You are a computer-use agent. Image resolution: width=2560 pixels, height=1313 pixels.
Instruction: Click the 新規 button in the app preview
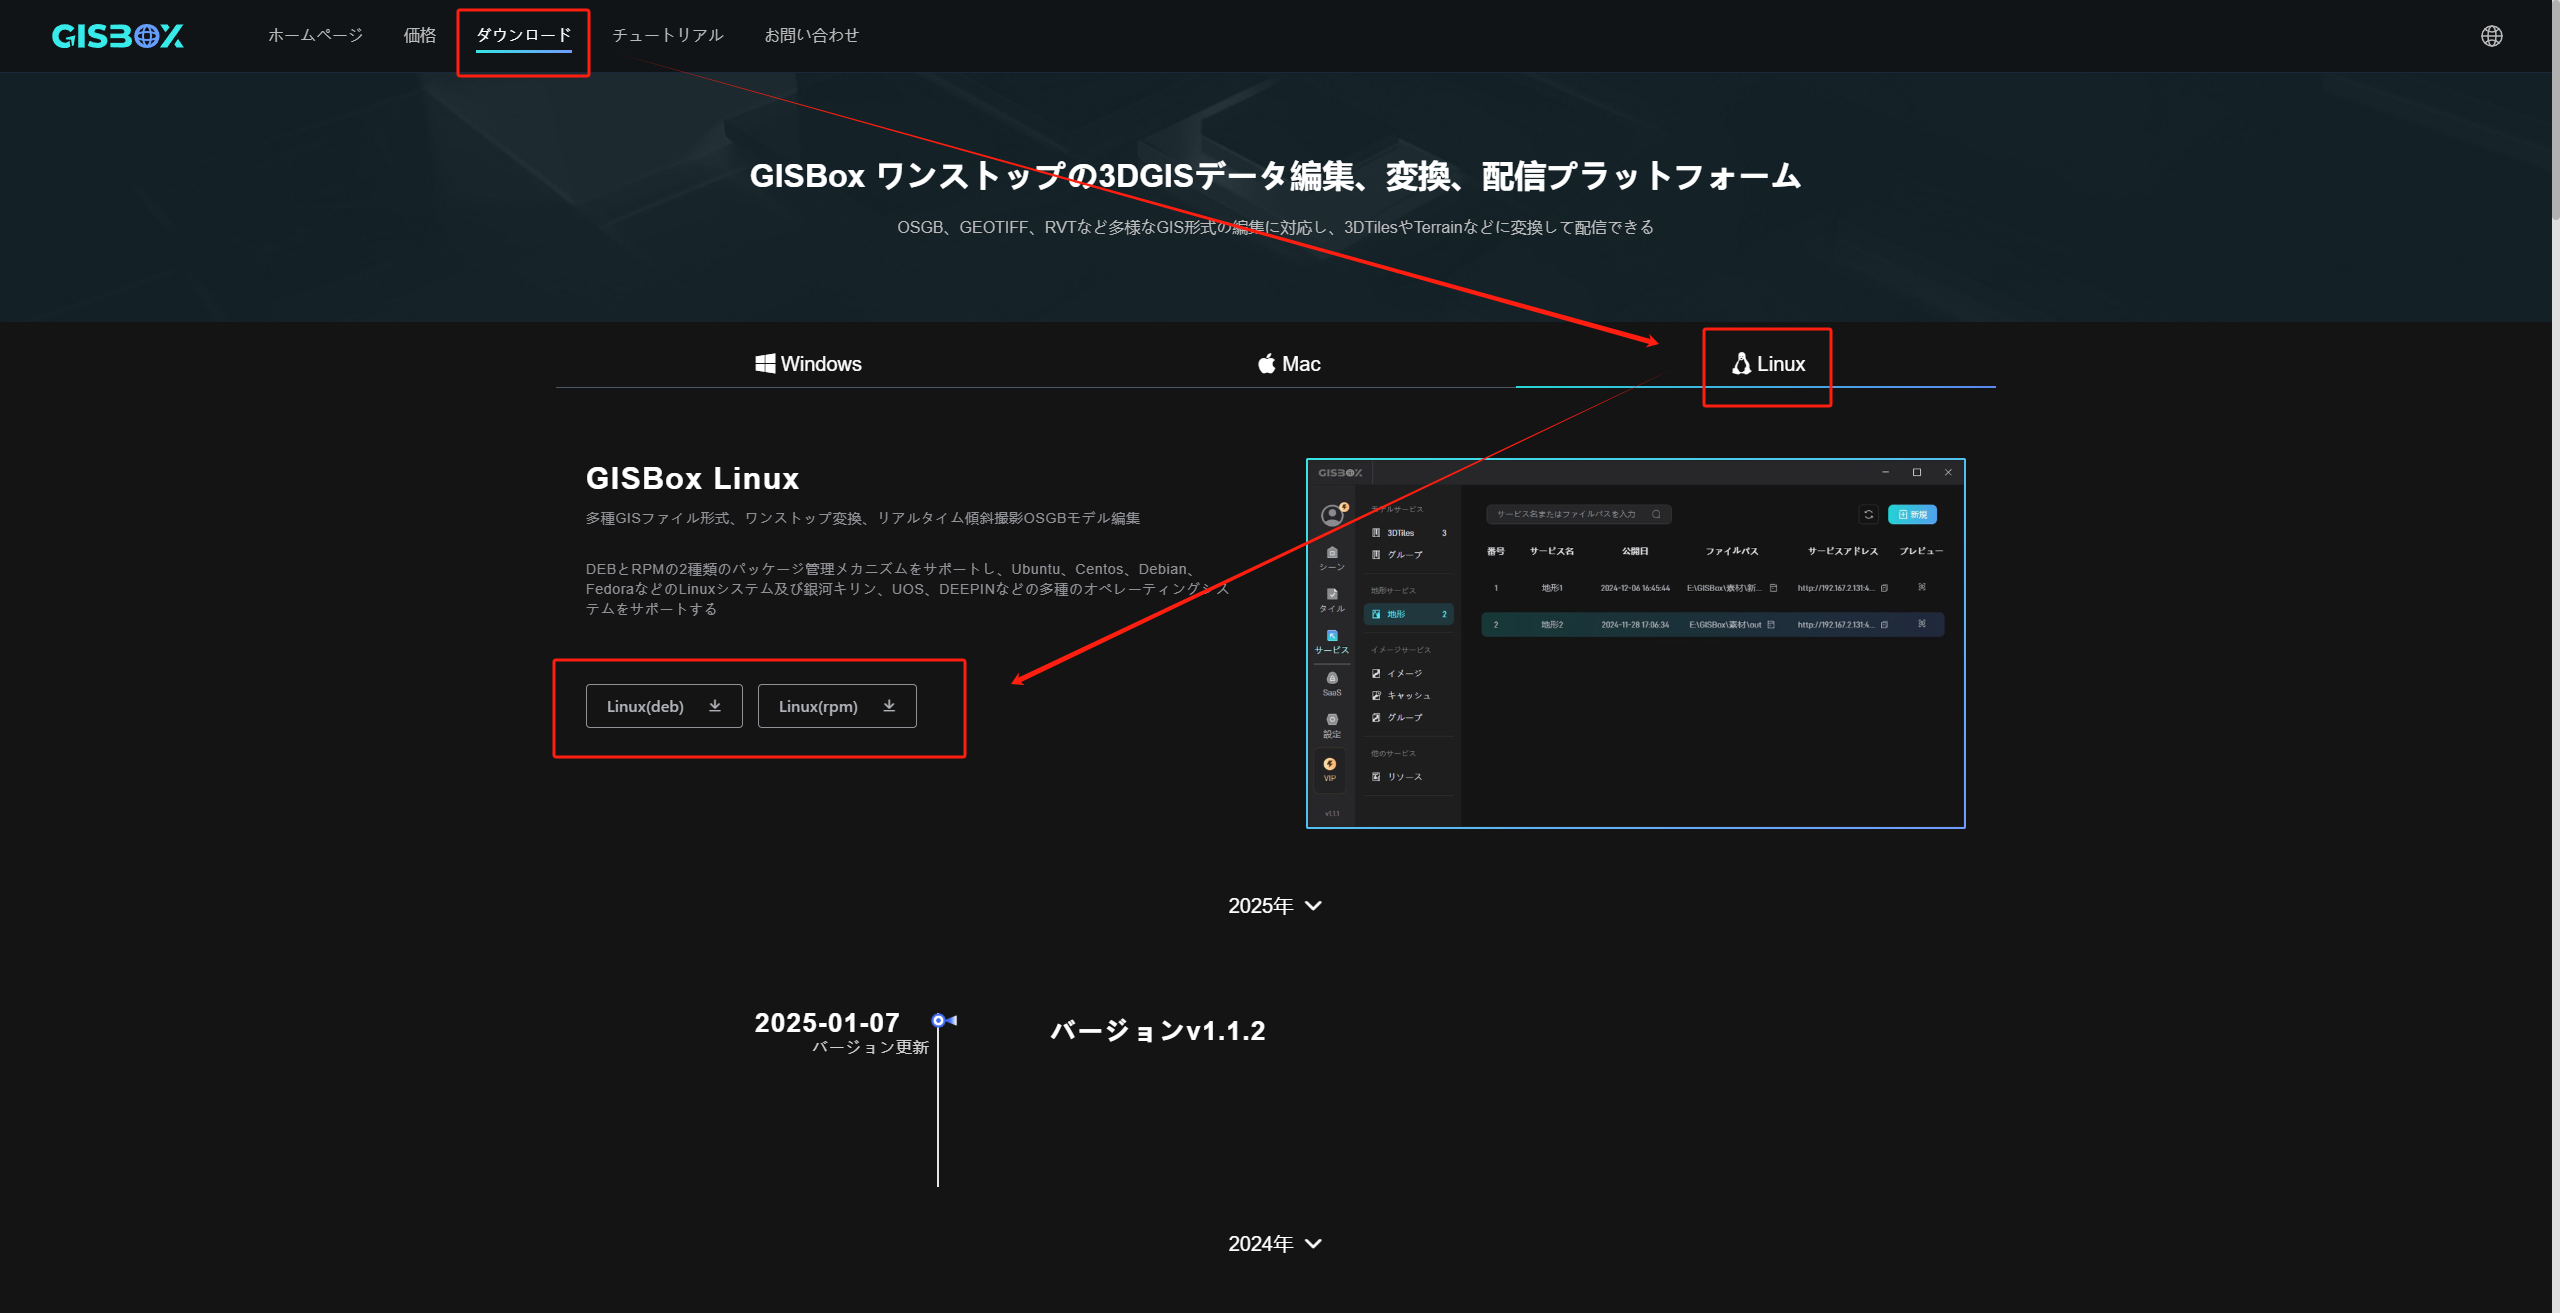1912,514
